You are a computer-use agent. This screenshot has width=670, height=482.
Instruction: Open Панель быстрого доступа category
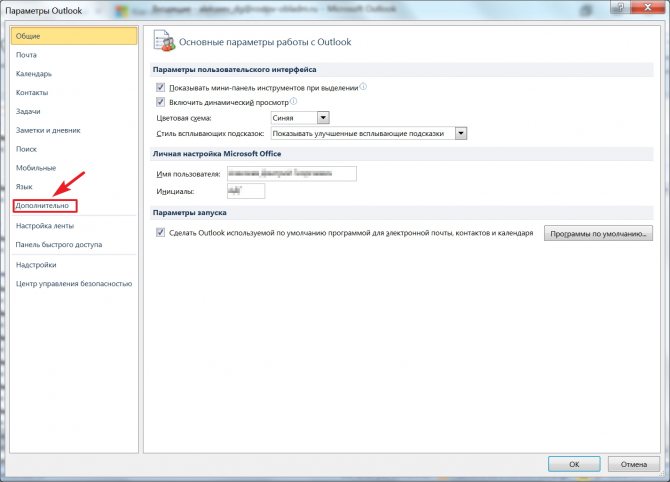pos(74,244)
